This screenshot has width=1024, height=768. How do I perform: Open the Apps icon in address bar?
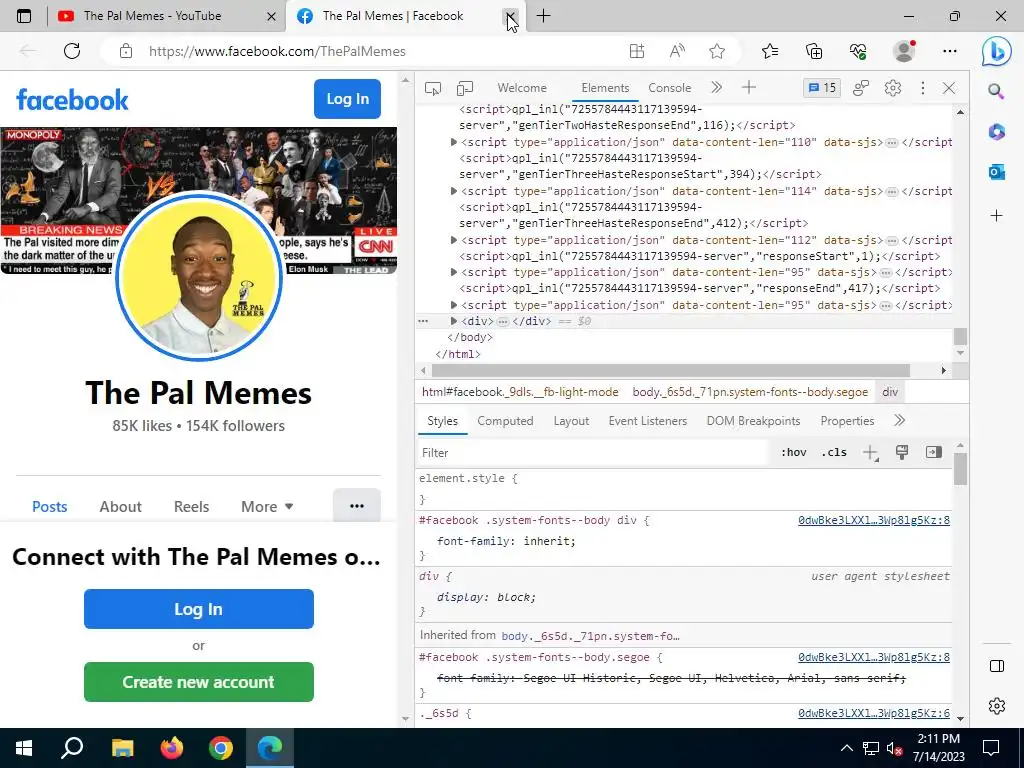(637, 51)
